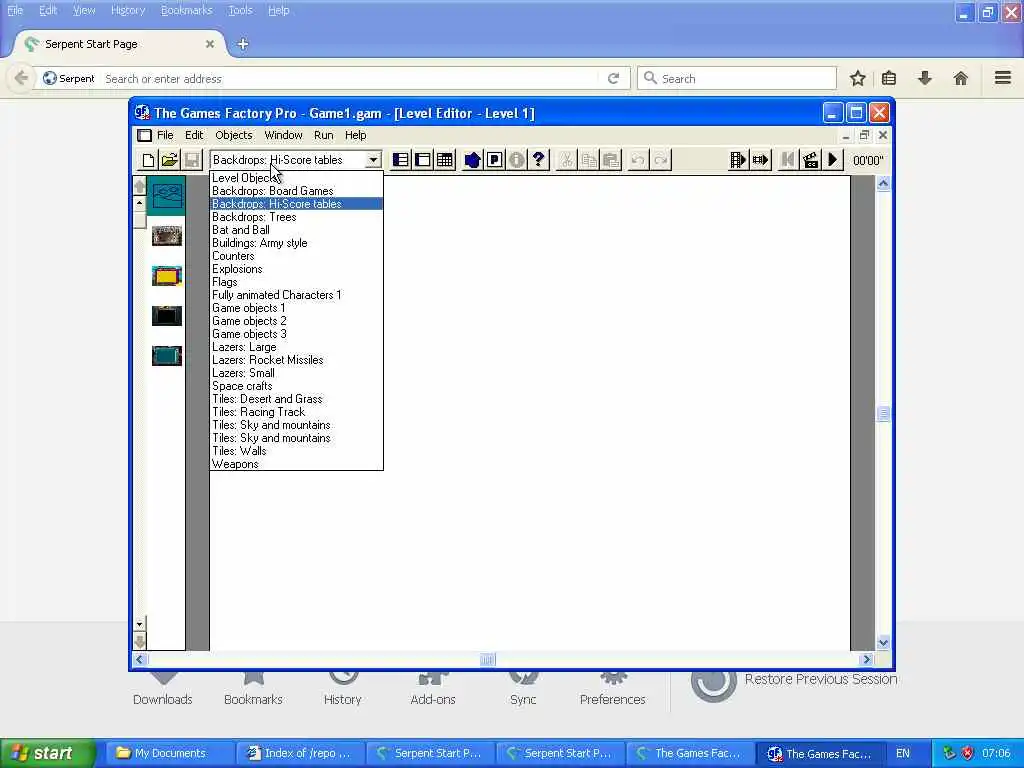Click the browser home icon
The width and height of the screenshot is (1024, 768).
point(961,79)
